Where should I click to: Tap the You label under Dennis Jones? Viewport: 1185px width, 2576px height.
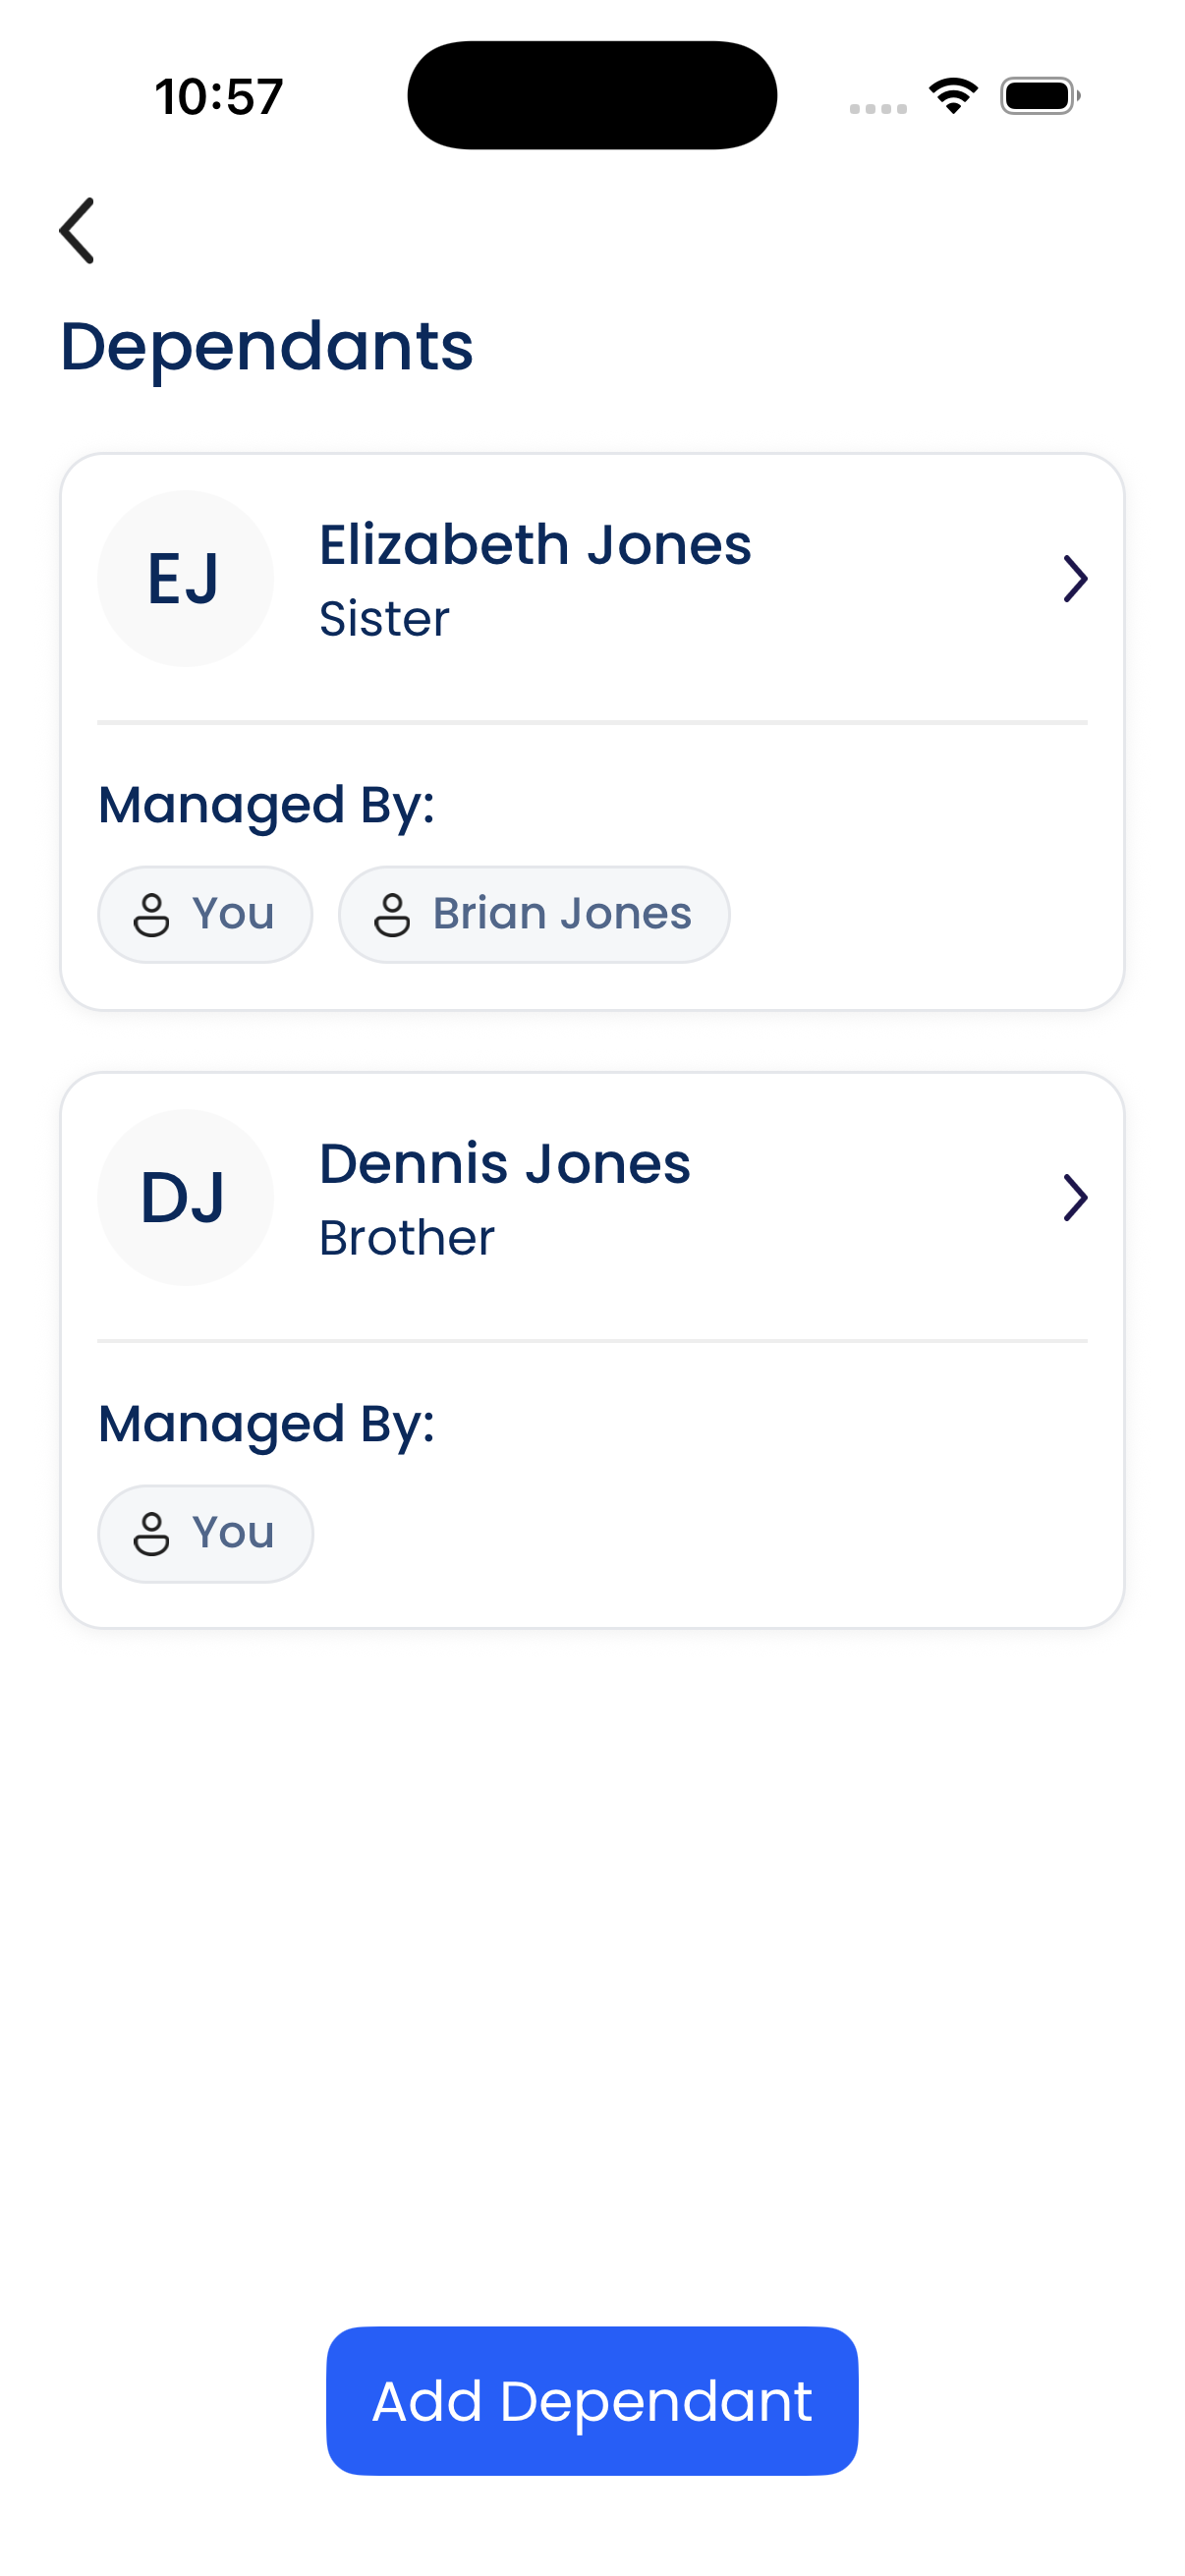pos(233,1533)
